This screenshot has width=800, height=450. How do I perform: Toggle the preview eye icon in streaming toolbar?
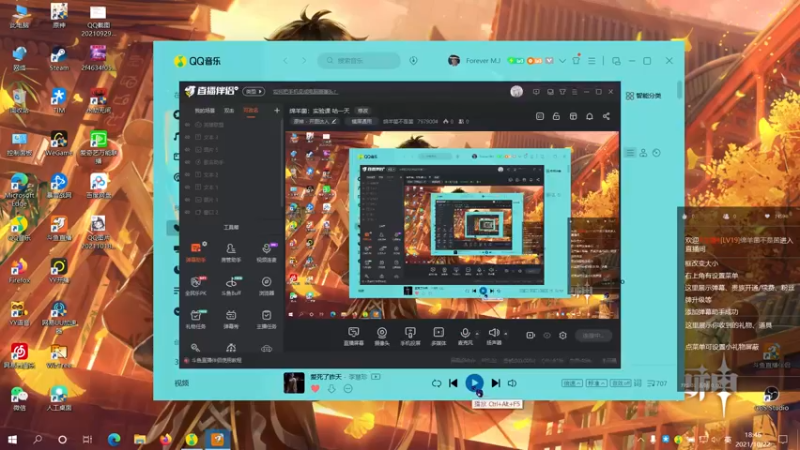click(547, 336)
